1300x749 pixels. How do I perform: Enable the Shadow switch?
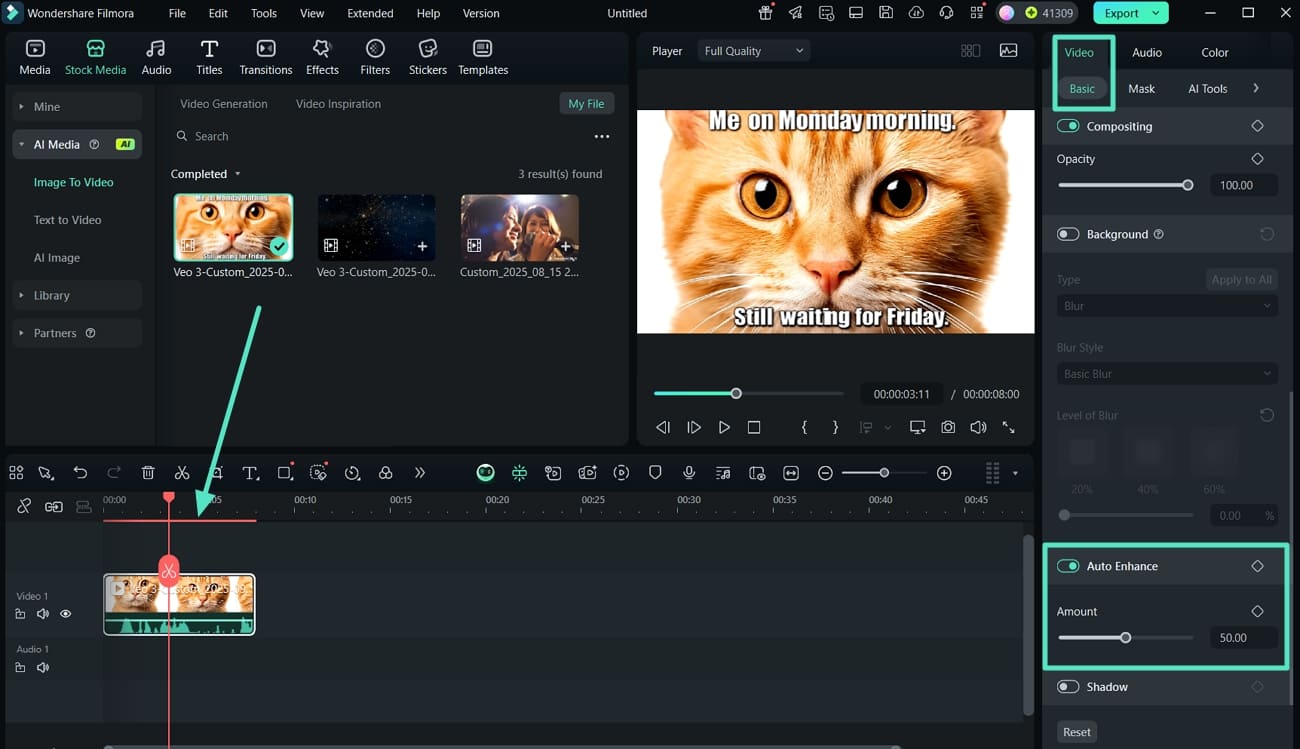(1068, 687)
